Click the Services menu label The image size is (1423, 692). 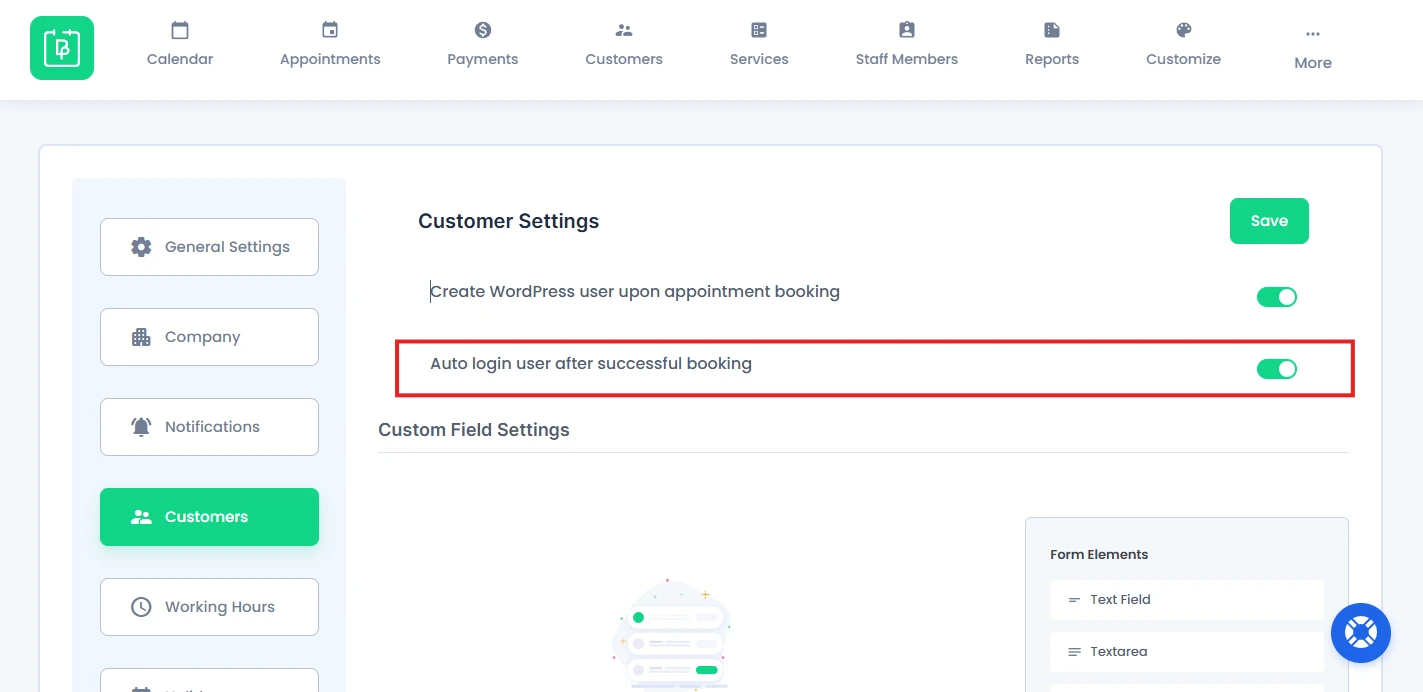coord(759,59)
